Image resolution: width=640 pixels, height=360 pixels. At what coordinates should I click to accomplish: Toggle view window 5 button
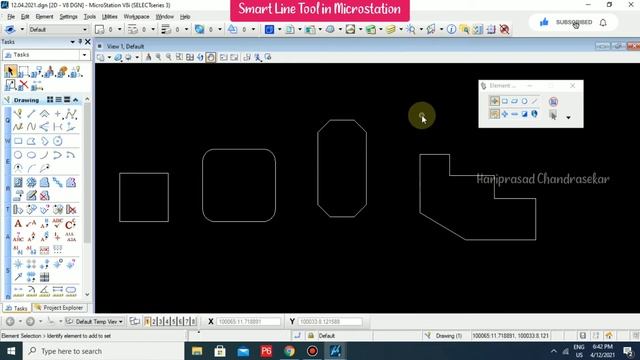click(174, 322)
